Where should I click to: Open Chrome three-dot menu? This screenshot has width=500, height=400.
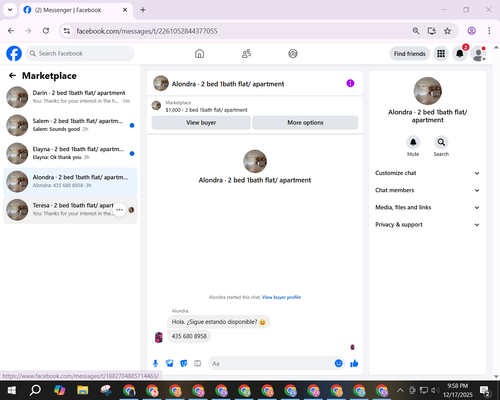tap(489, 31)
